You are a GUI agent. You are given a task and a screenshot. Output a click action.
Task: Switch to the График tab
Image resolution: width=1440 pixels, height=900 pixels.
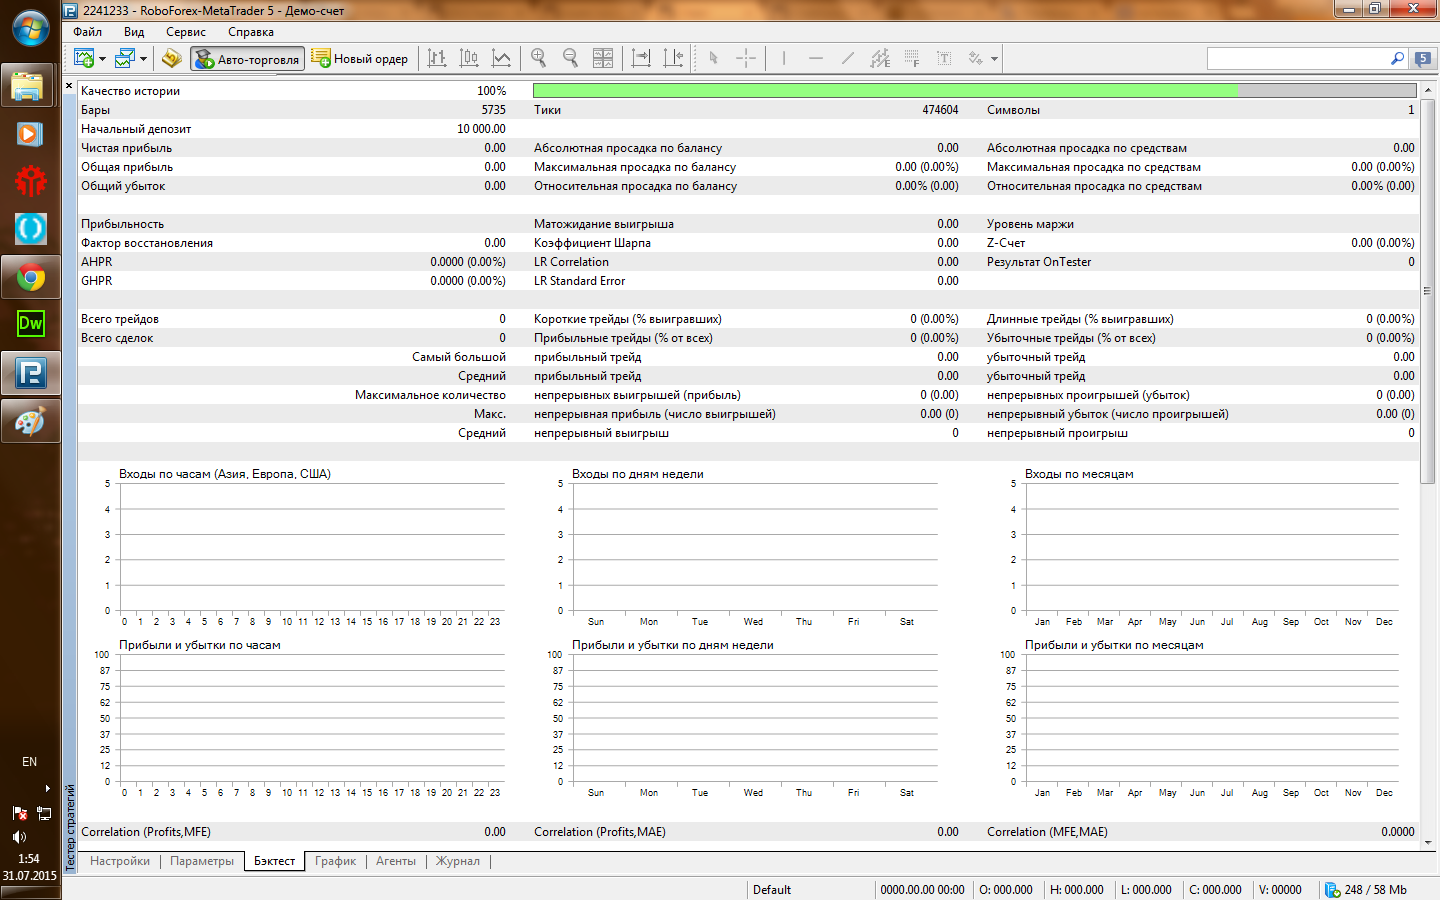[x=336, y=861]
